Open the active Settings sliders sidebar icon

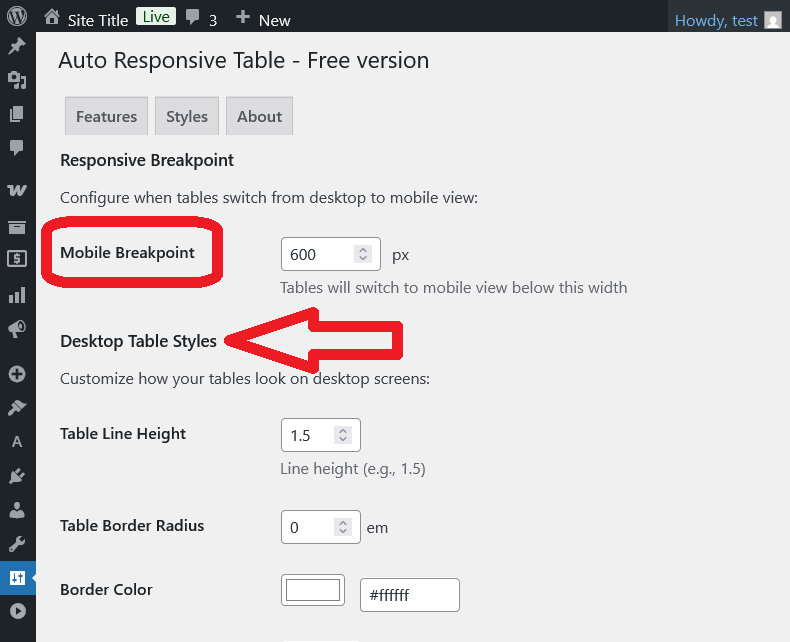point(17,578)
